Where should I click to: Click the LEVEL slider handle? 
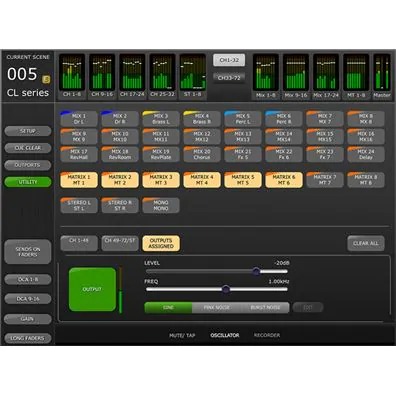pos(256,271)
